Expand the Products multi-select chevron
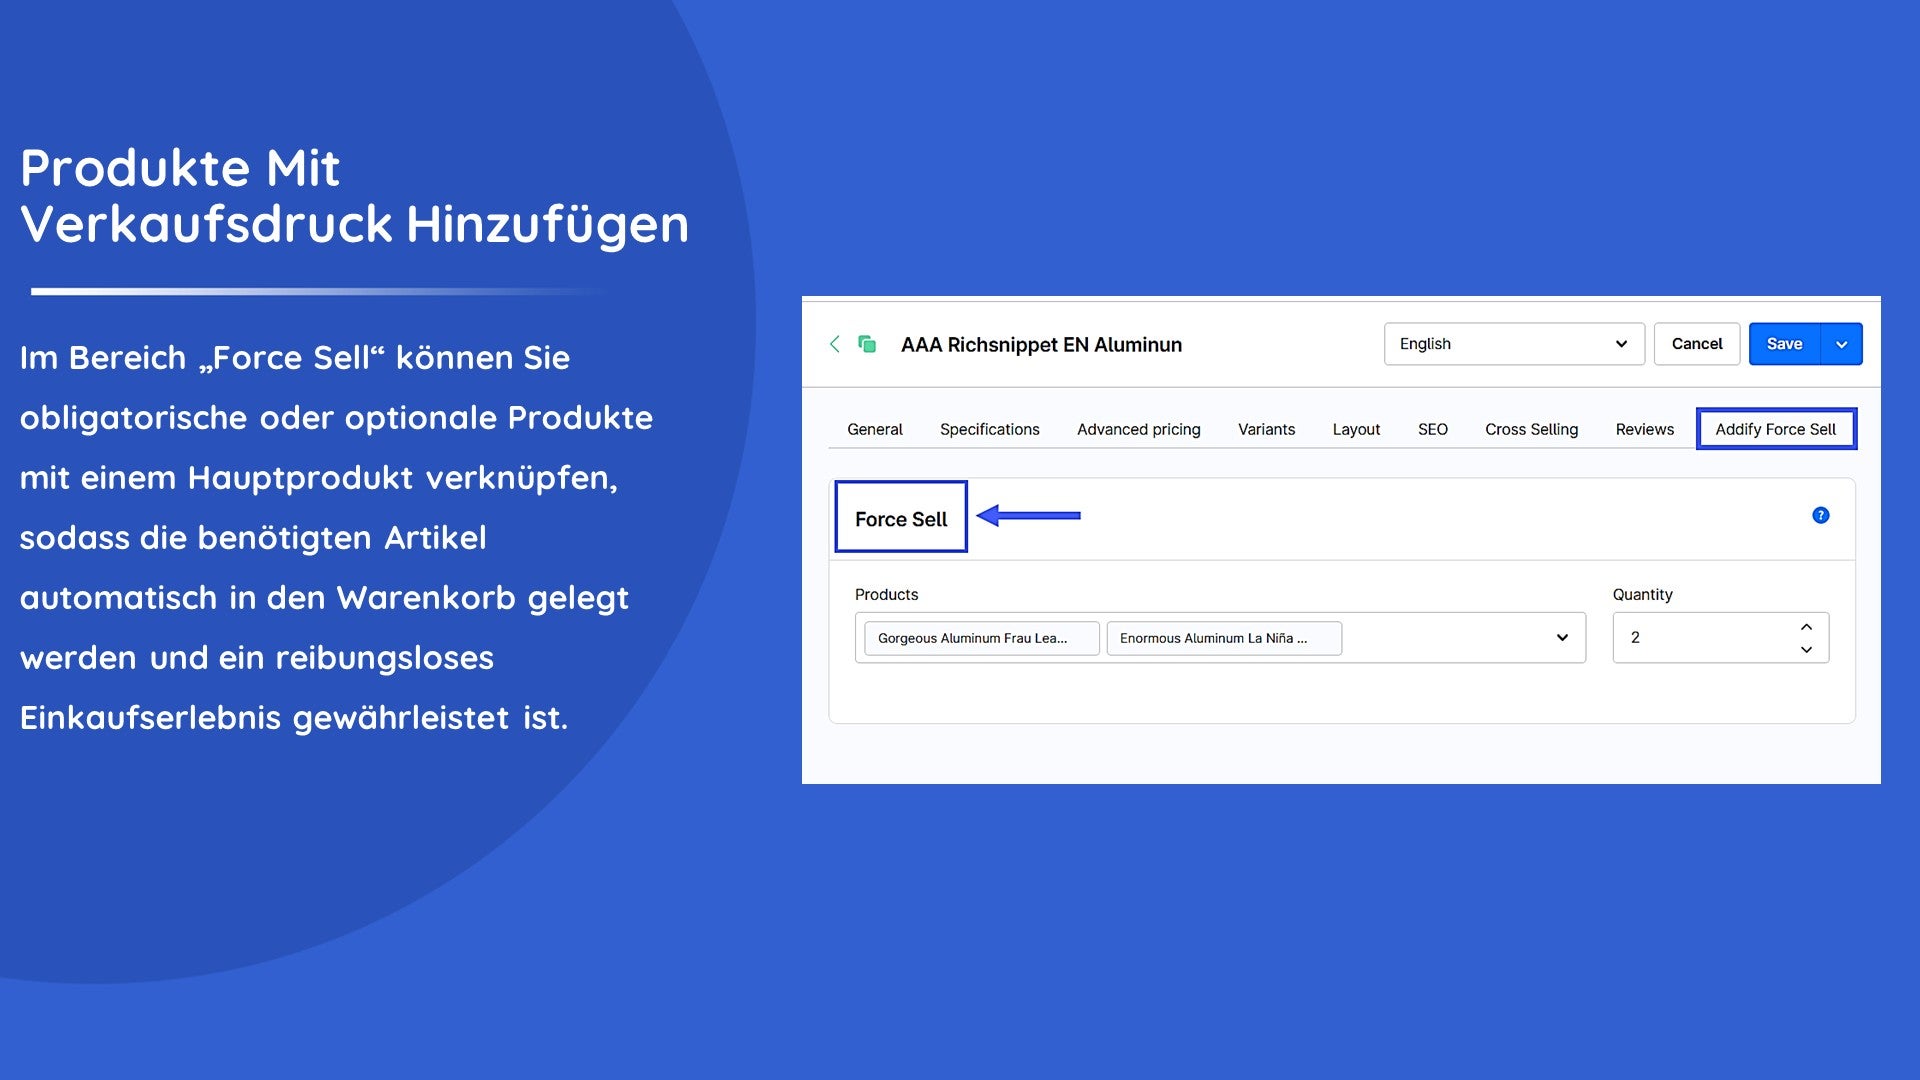Image resolution: width=1920 pixels, height=1080 pixels. click(1562, 638)
